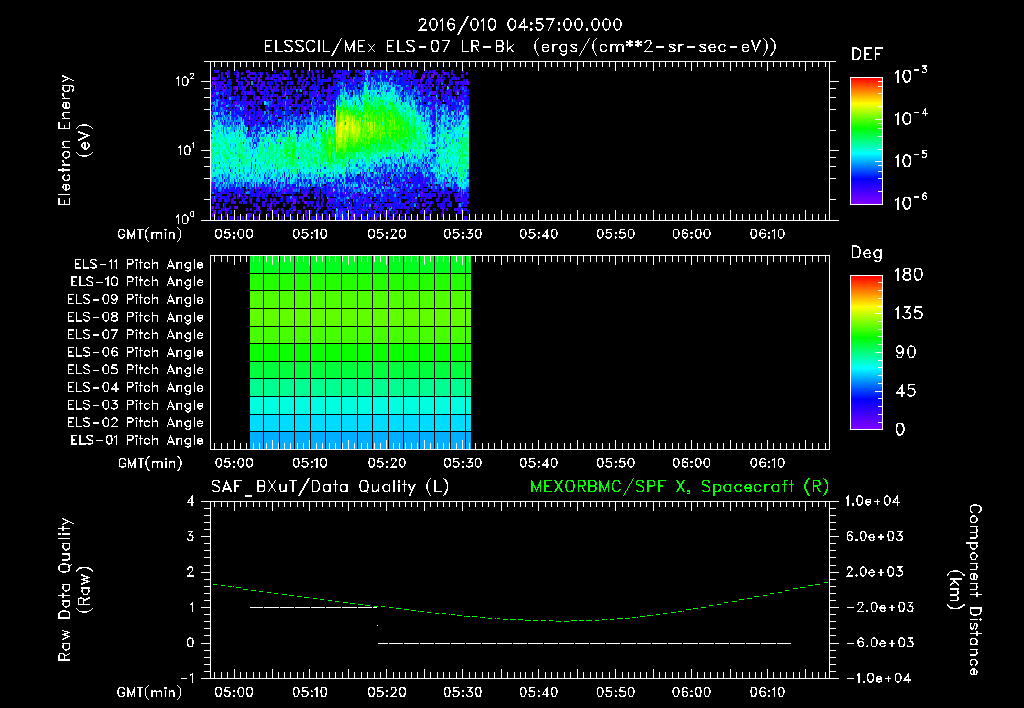The image size is (1024, 708).
Task: Click 06:10 on the electron spectrogram time axis
Action: (x=767, y=234)
